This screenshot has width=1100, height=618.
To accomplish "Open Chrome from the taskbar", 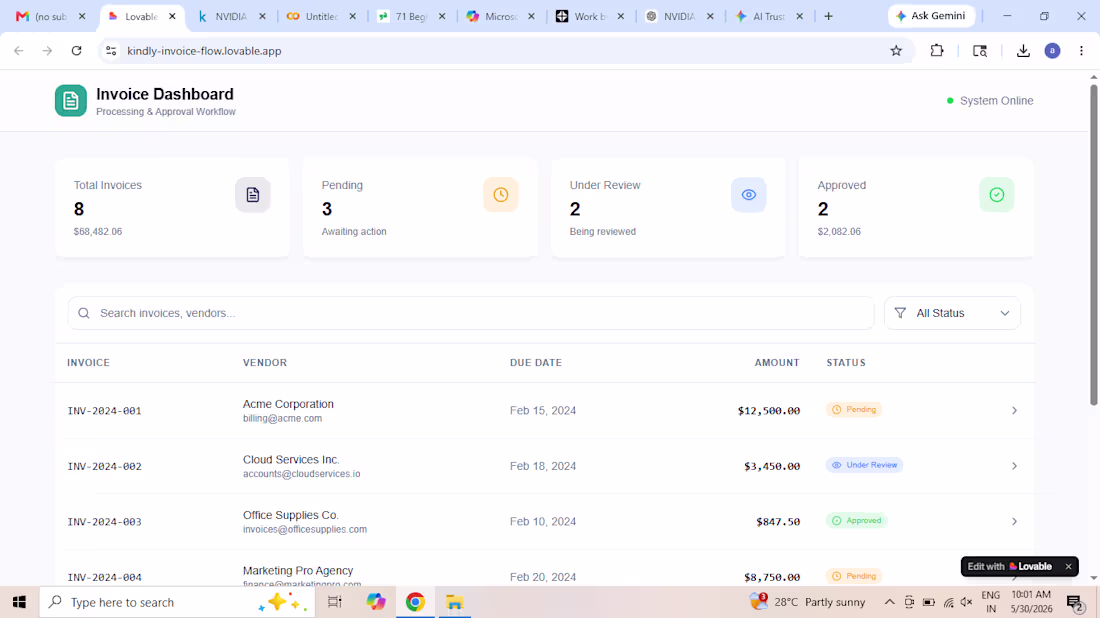I will tap(415, 602).
